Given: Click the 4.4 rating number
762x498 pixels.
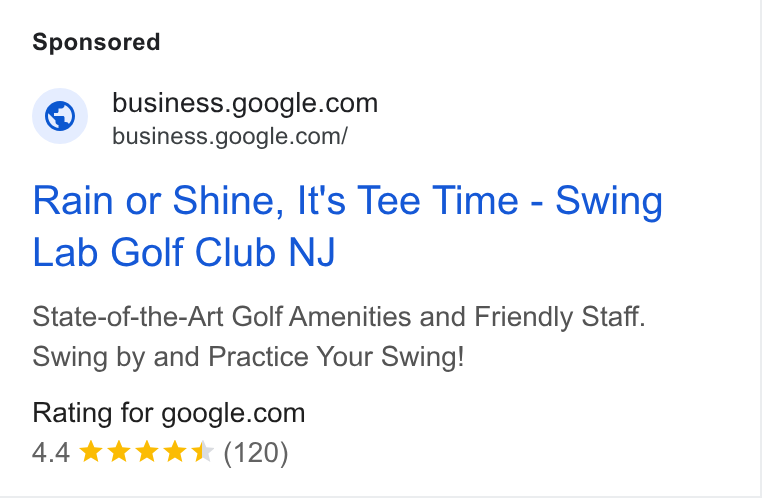Looking at the screenshot, I should click(x=51, y=453).
